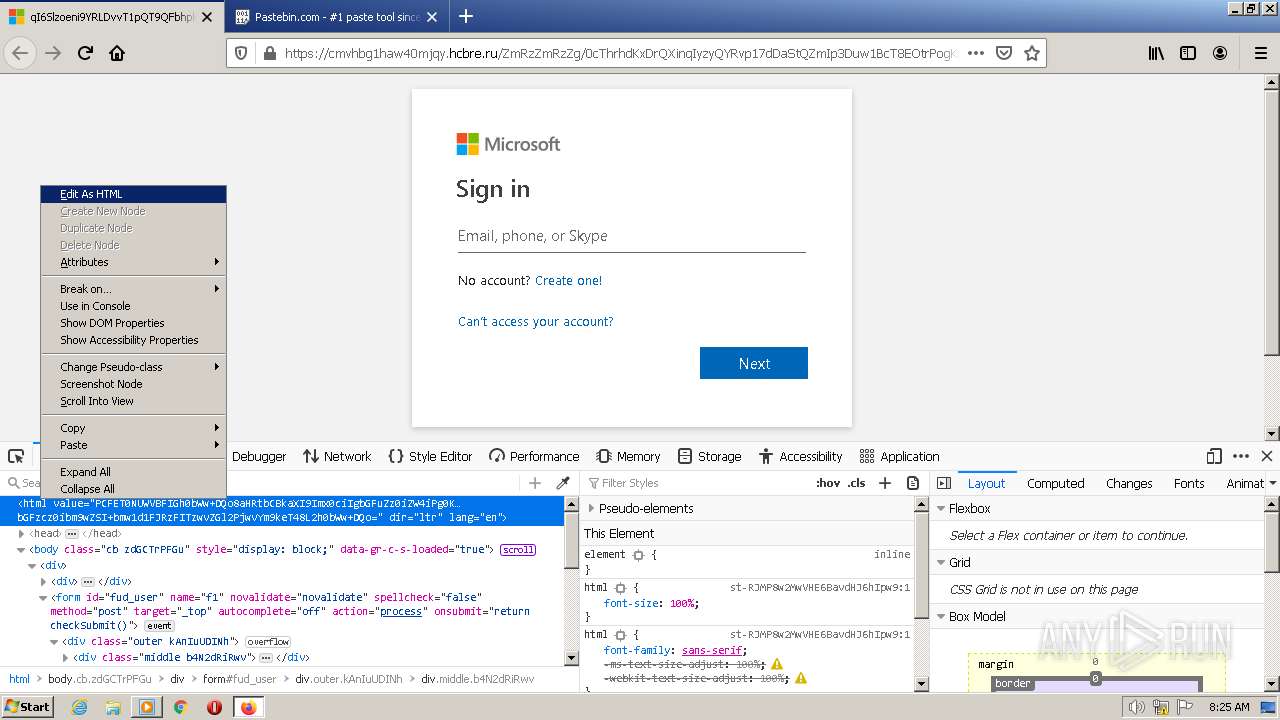Collapse the Box Model section
The image size is (1280, 720).
940,616
